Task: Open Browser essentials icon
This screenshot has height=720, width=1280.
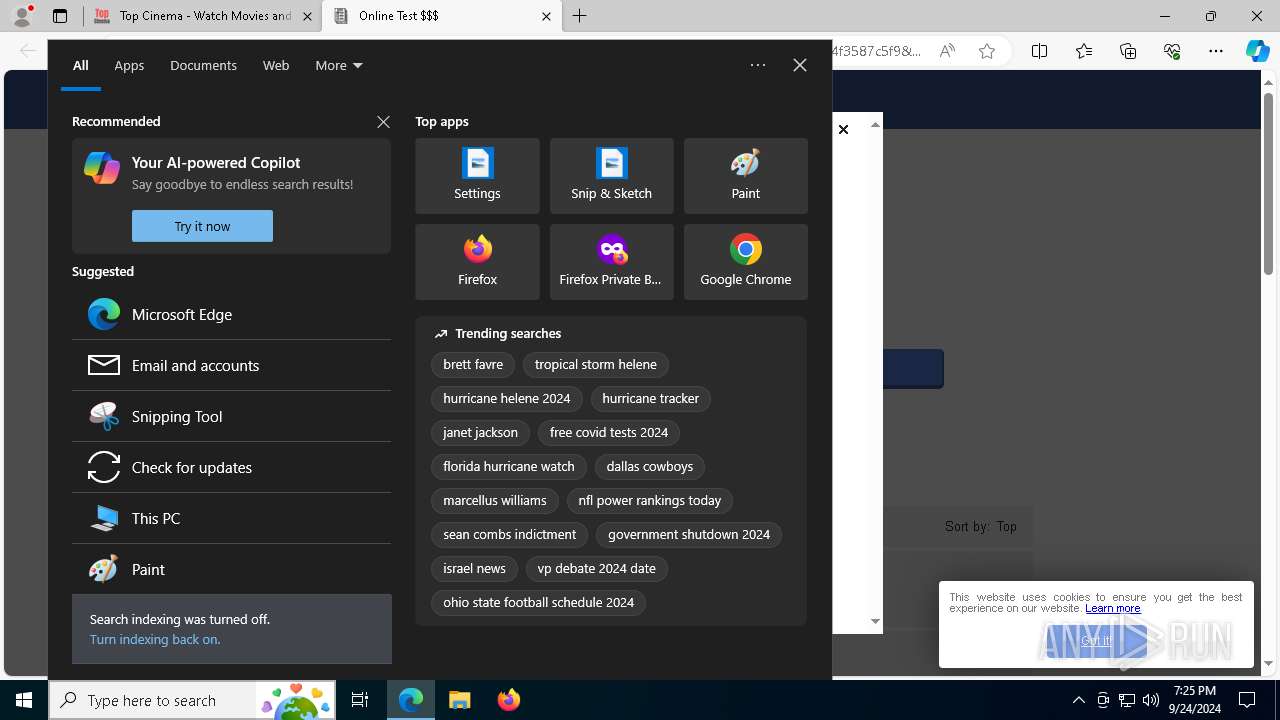Action: tap(1172, 51)
